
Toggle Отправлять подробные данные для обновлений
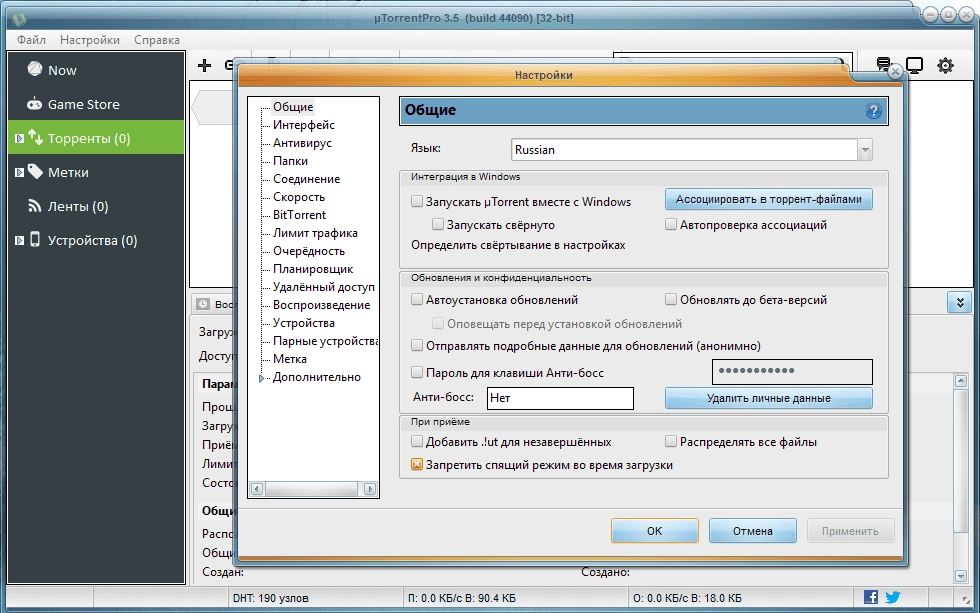[417, 345]
